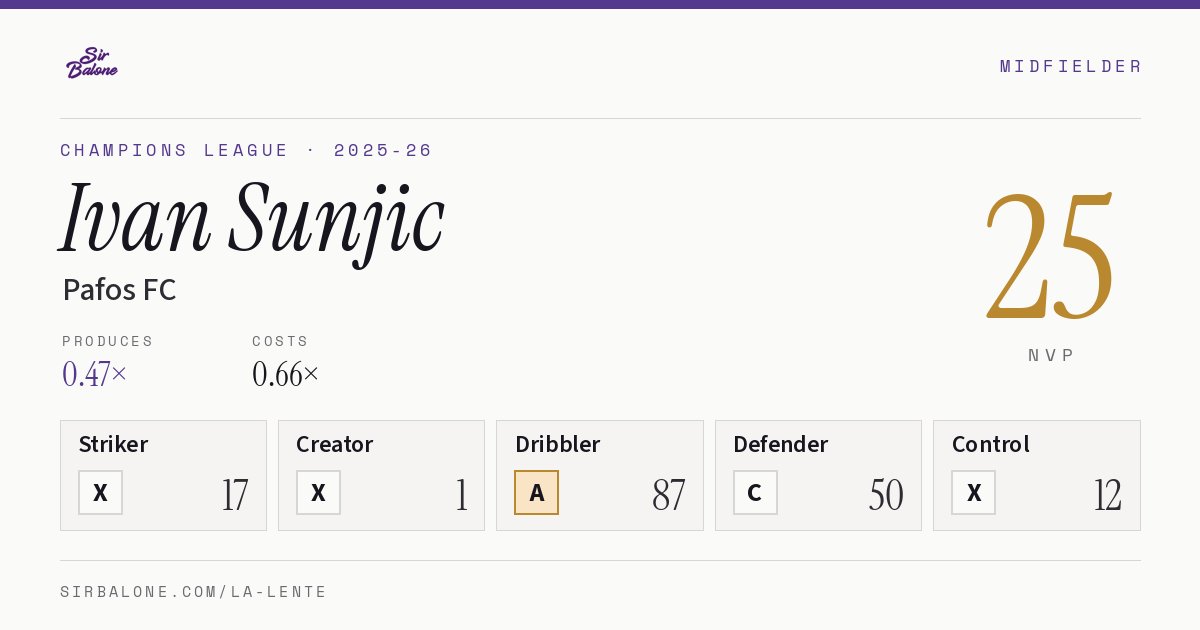
Task: Click the X grade badge for Creator
Action: pyautogui.click(x=319, y=493)
